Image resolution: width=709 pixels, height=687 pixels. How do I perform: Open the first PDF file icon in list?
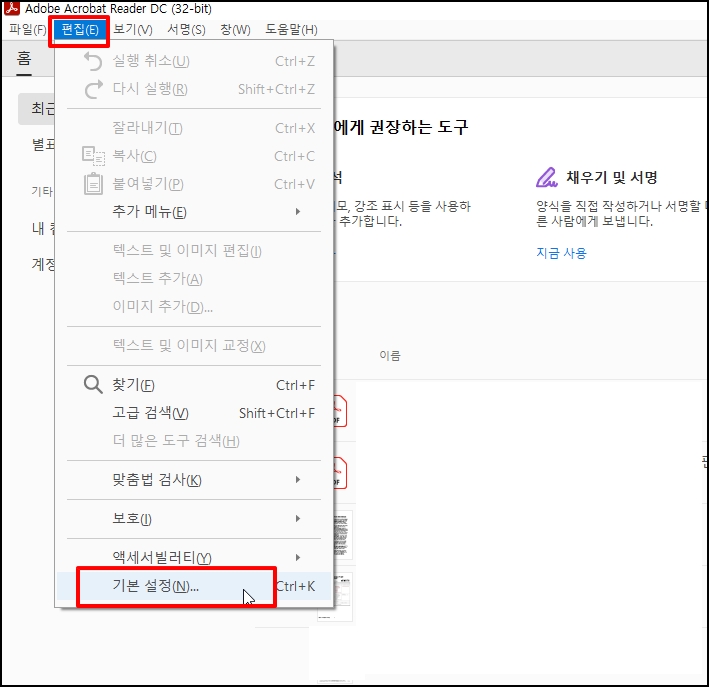(x=340, y=411)
